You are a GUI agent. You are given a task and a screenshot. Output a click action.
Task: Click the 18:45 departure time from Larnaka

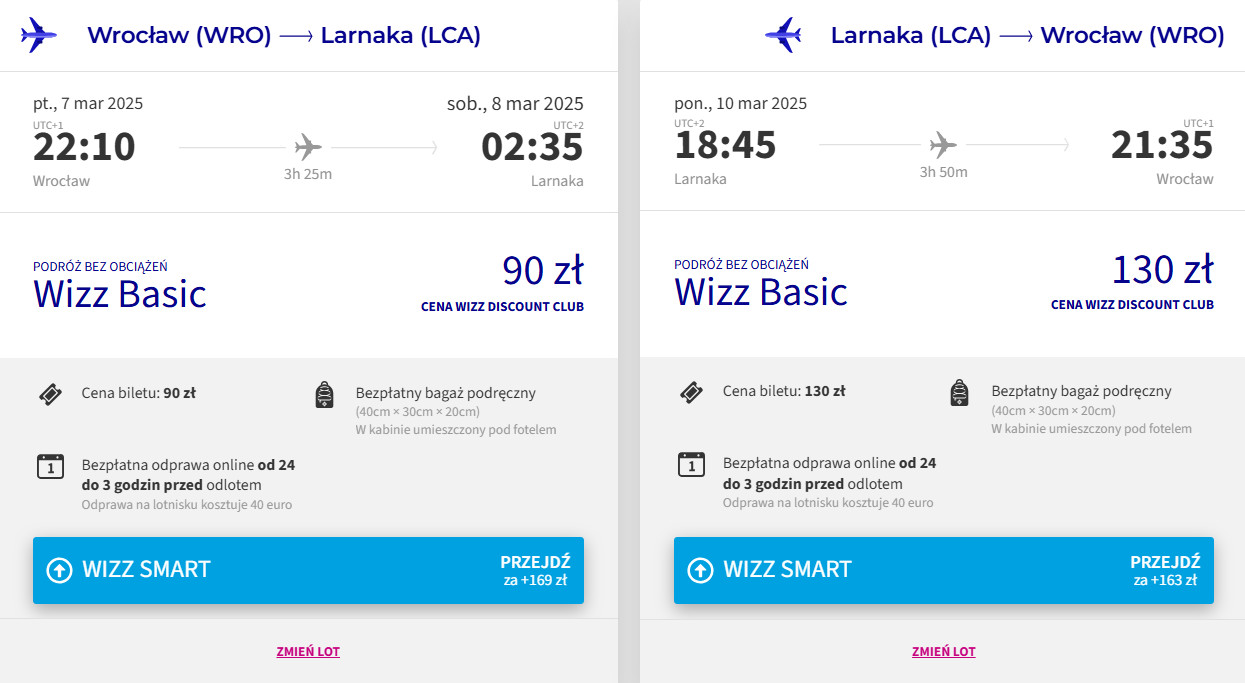point(725,146)
